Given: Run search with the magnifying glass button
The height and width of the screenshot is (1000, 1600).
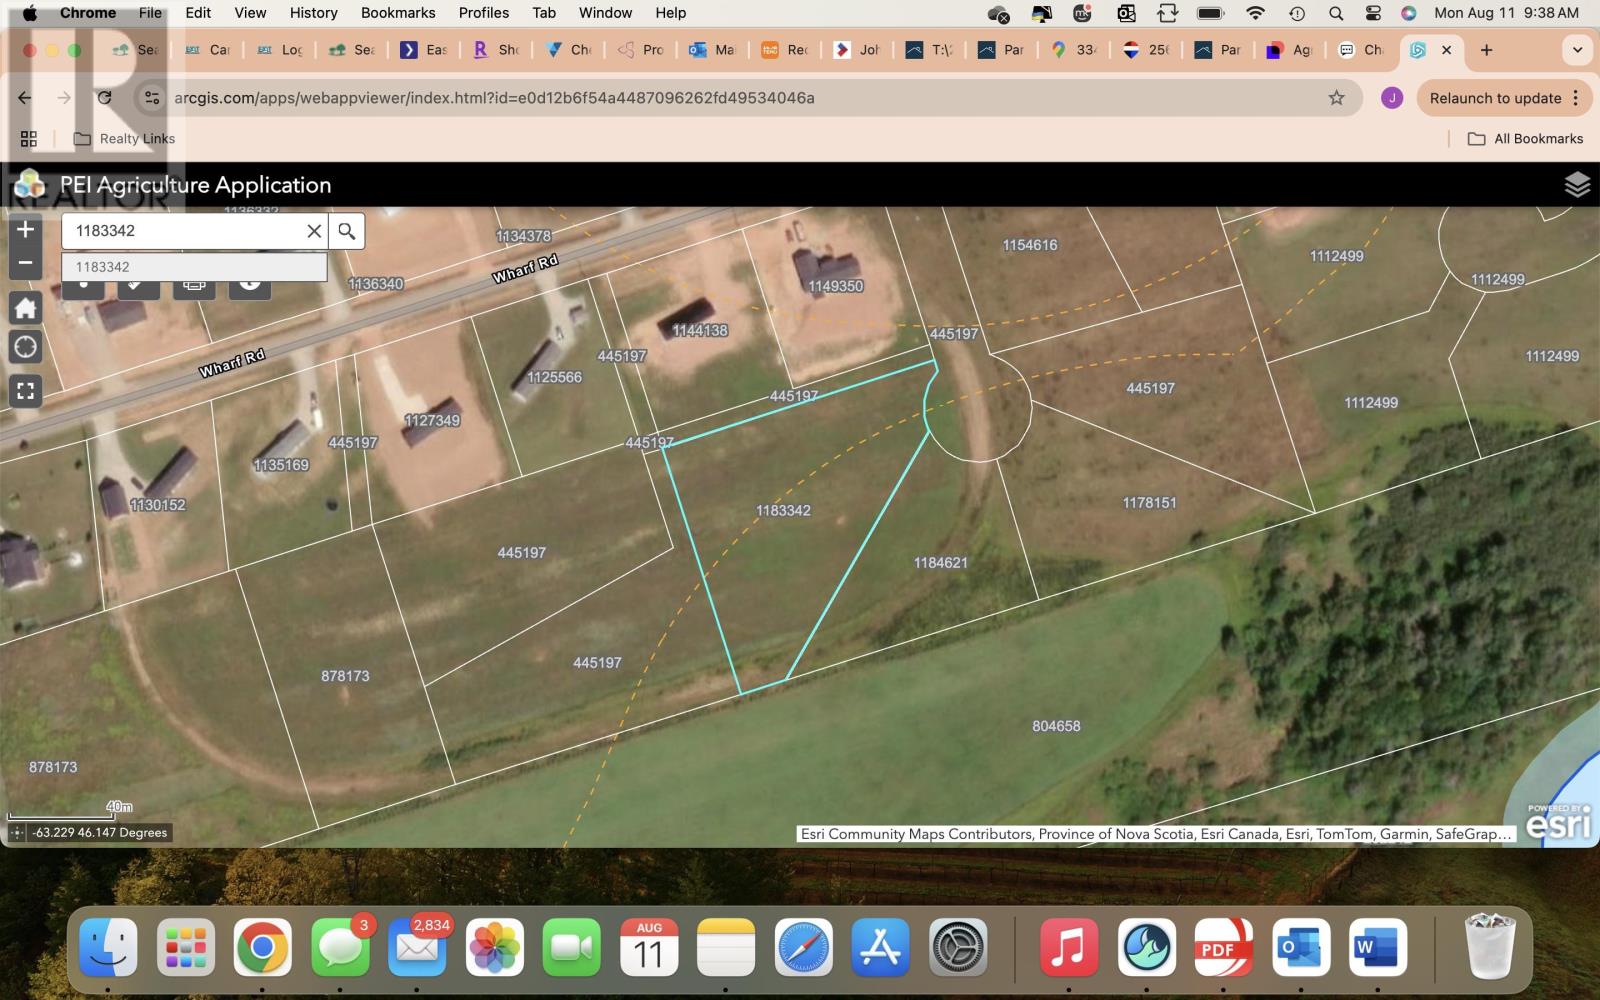Looking at the screenshot, I should (x=347, y=231).
